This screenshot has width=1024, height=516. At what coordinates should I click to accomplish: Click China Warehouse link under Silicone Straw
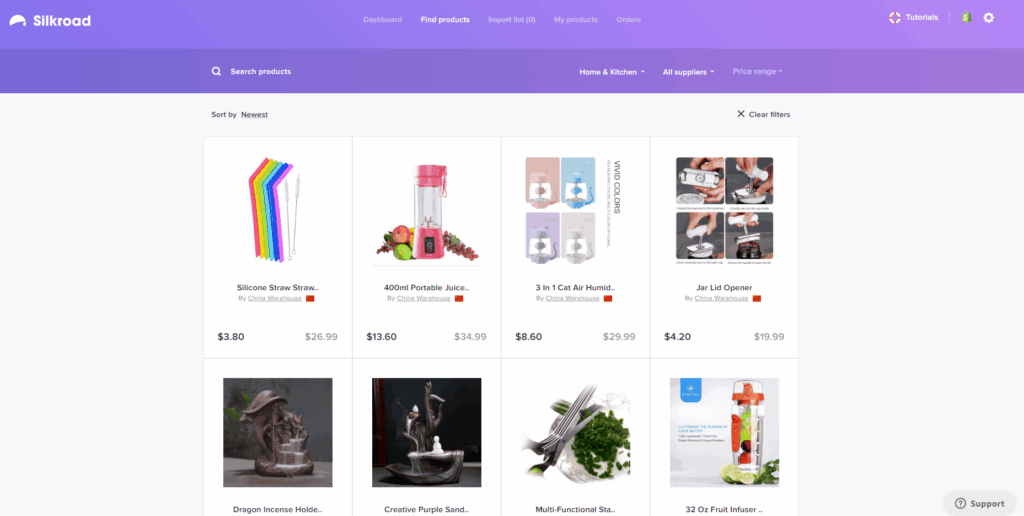[275, 298]
